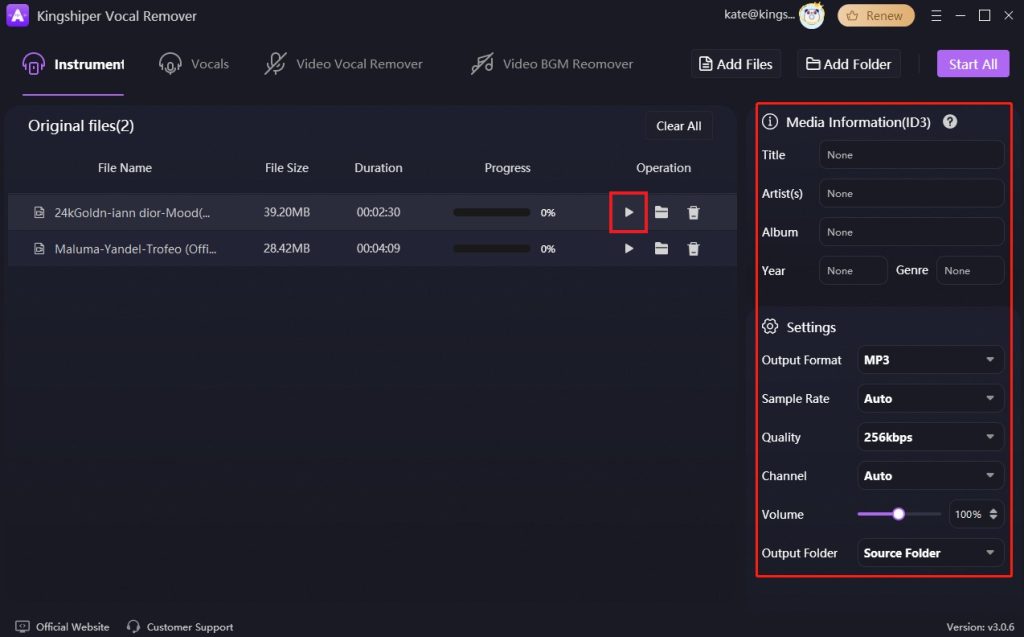Click the Genre input field
Viewport: 1024px width, 637px height.
pyautogui.click(x=970, y=270)
